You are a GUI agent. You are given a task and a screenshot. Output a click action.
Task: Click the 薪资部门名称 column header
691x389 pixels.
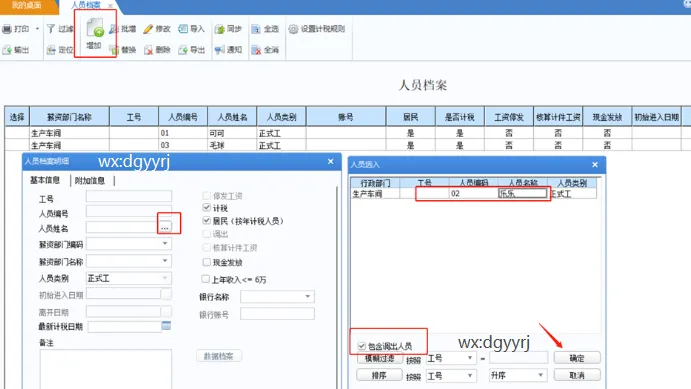pos(69,117)
